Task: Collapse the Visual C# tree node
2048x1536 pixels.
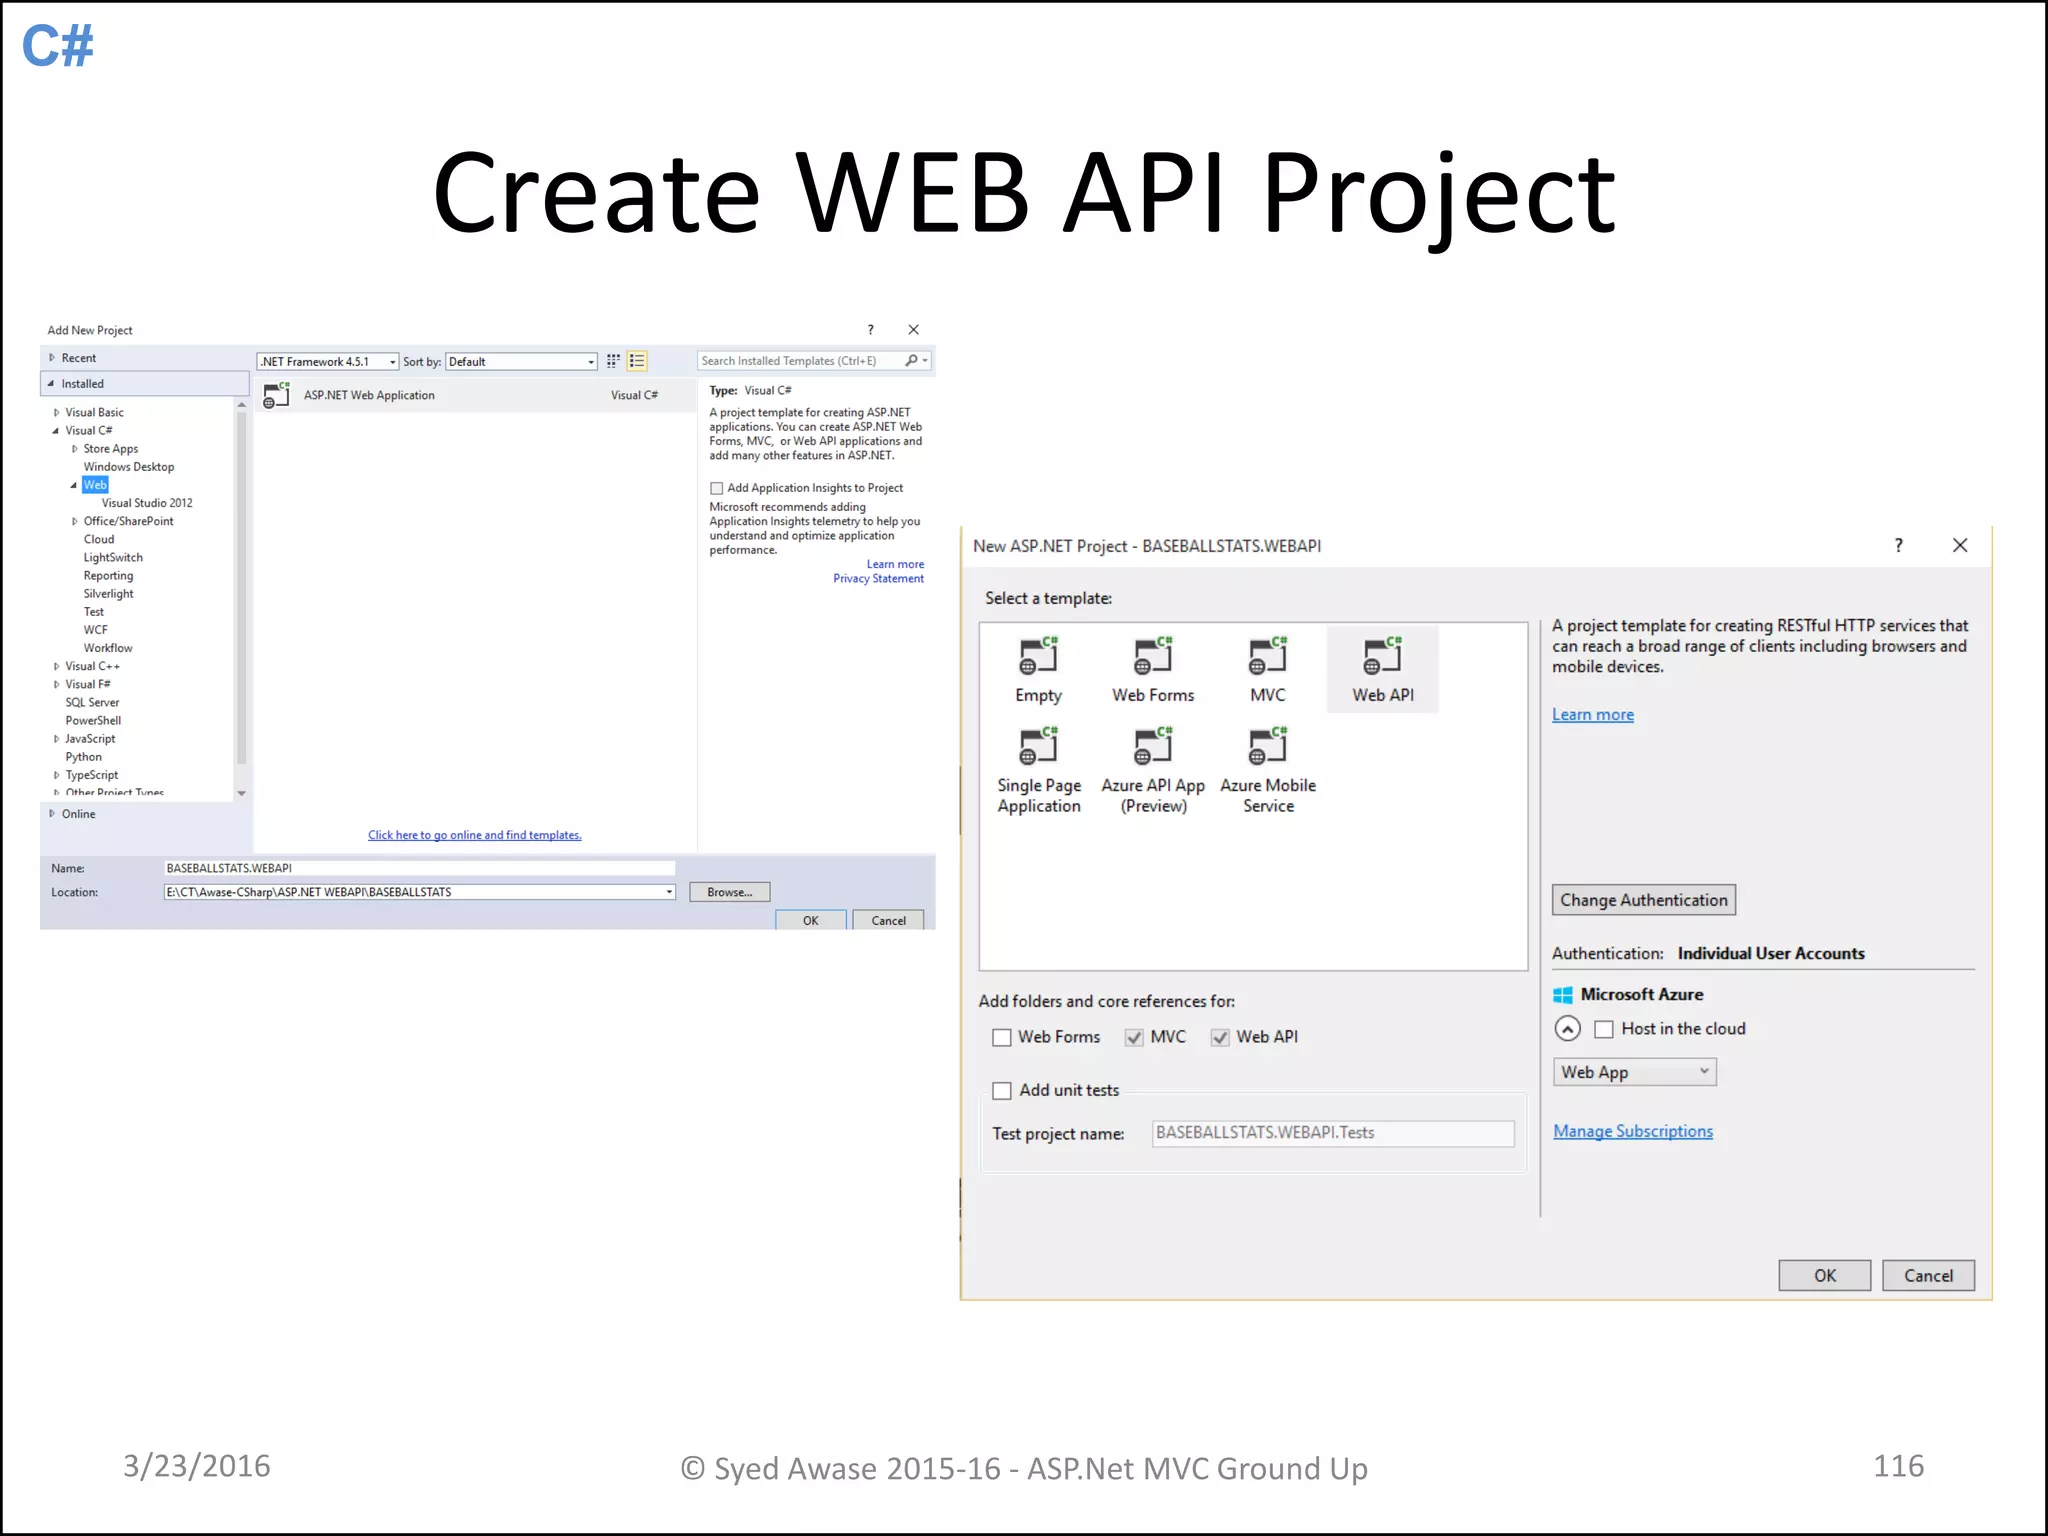Action: pyautogui.click(x=56, y=431)
